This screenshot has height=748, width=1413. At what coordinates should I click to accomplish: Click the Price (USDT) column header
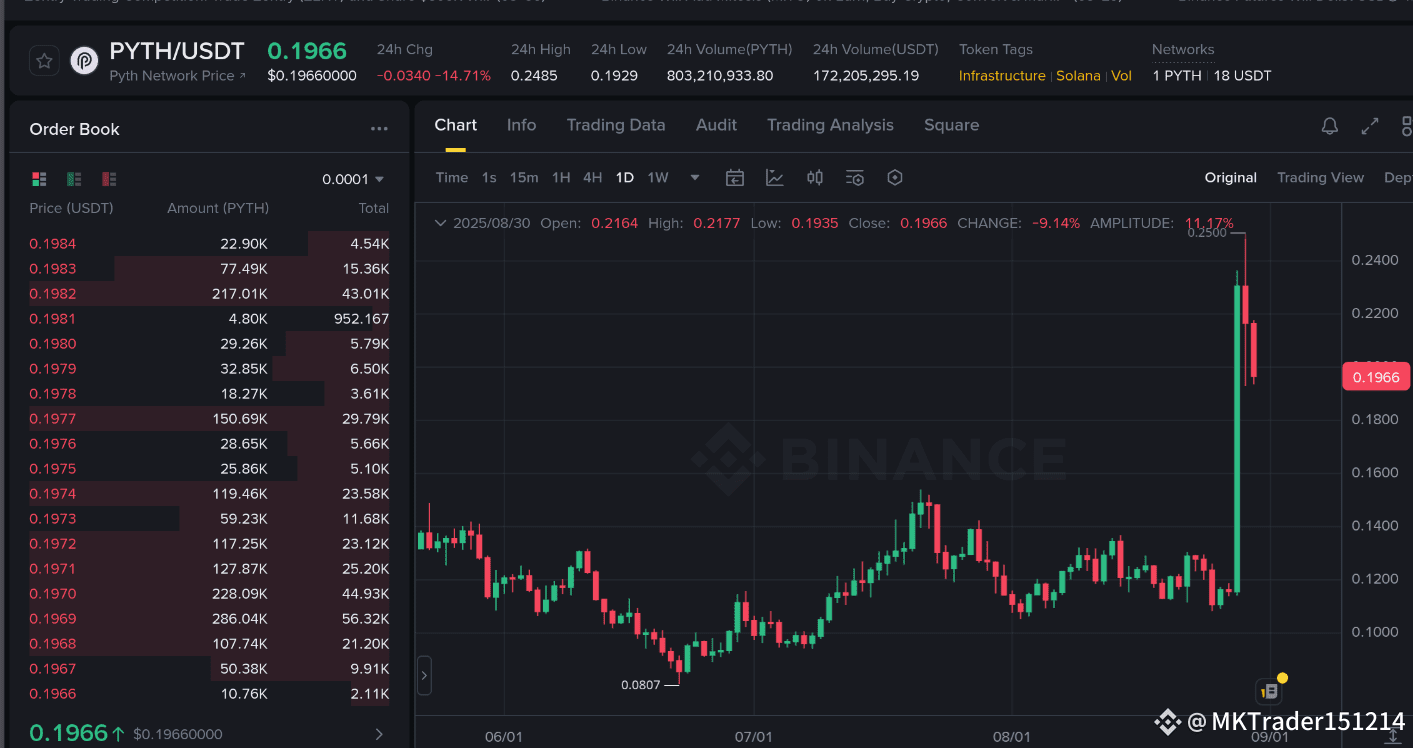pos(71,208)
